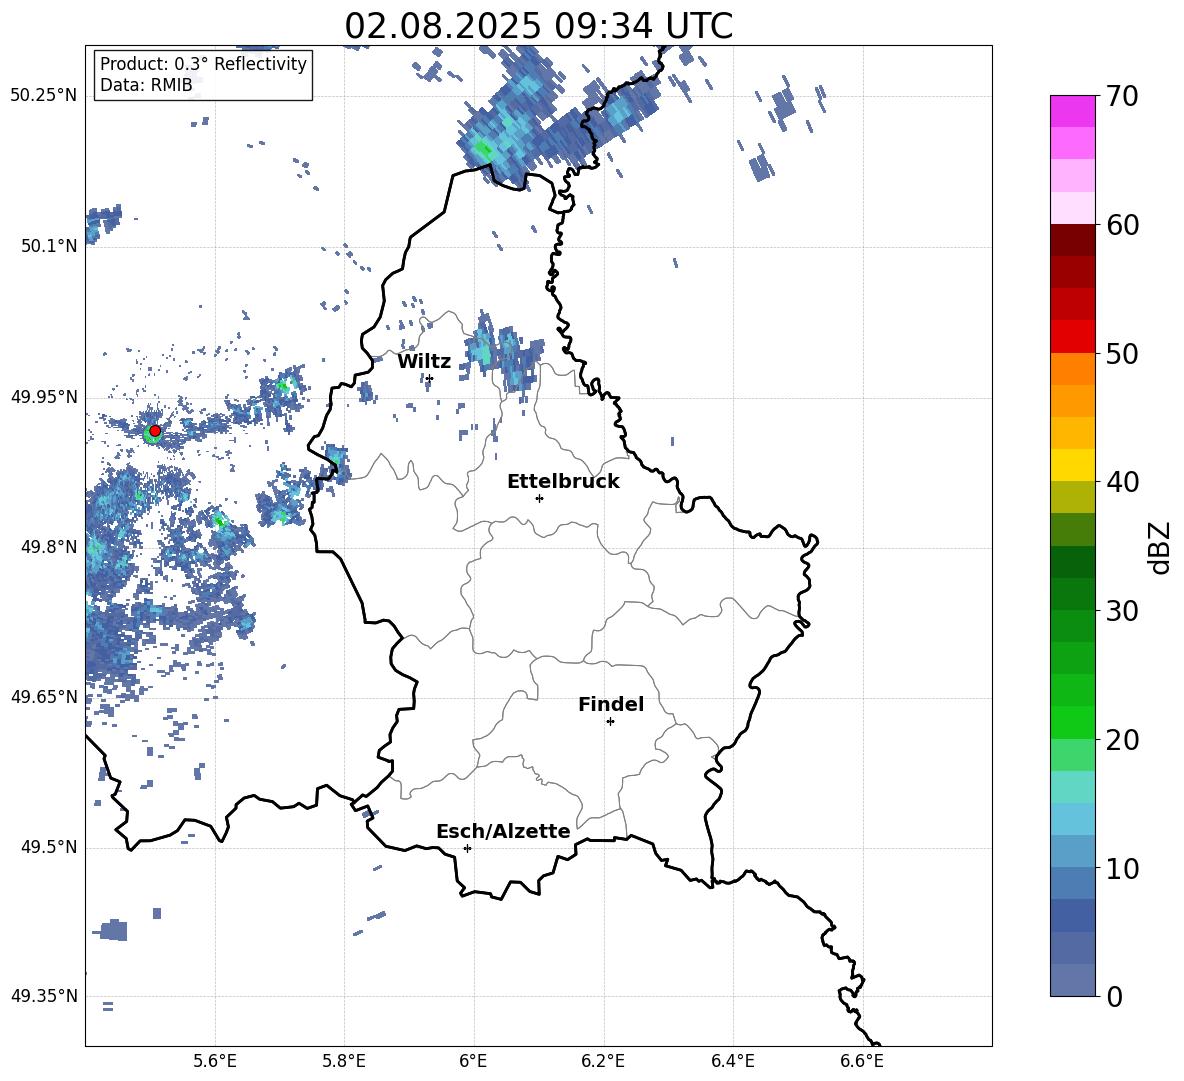The width and height of the screenshot is (1184, 1081).
Task: Click the cross marker below Wiltz
Action: 429,379
